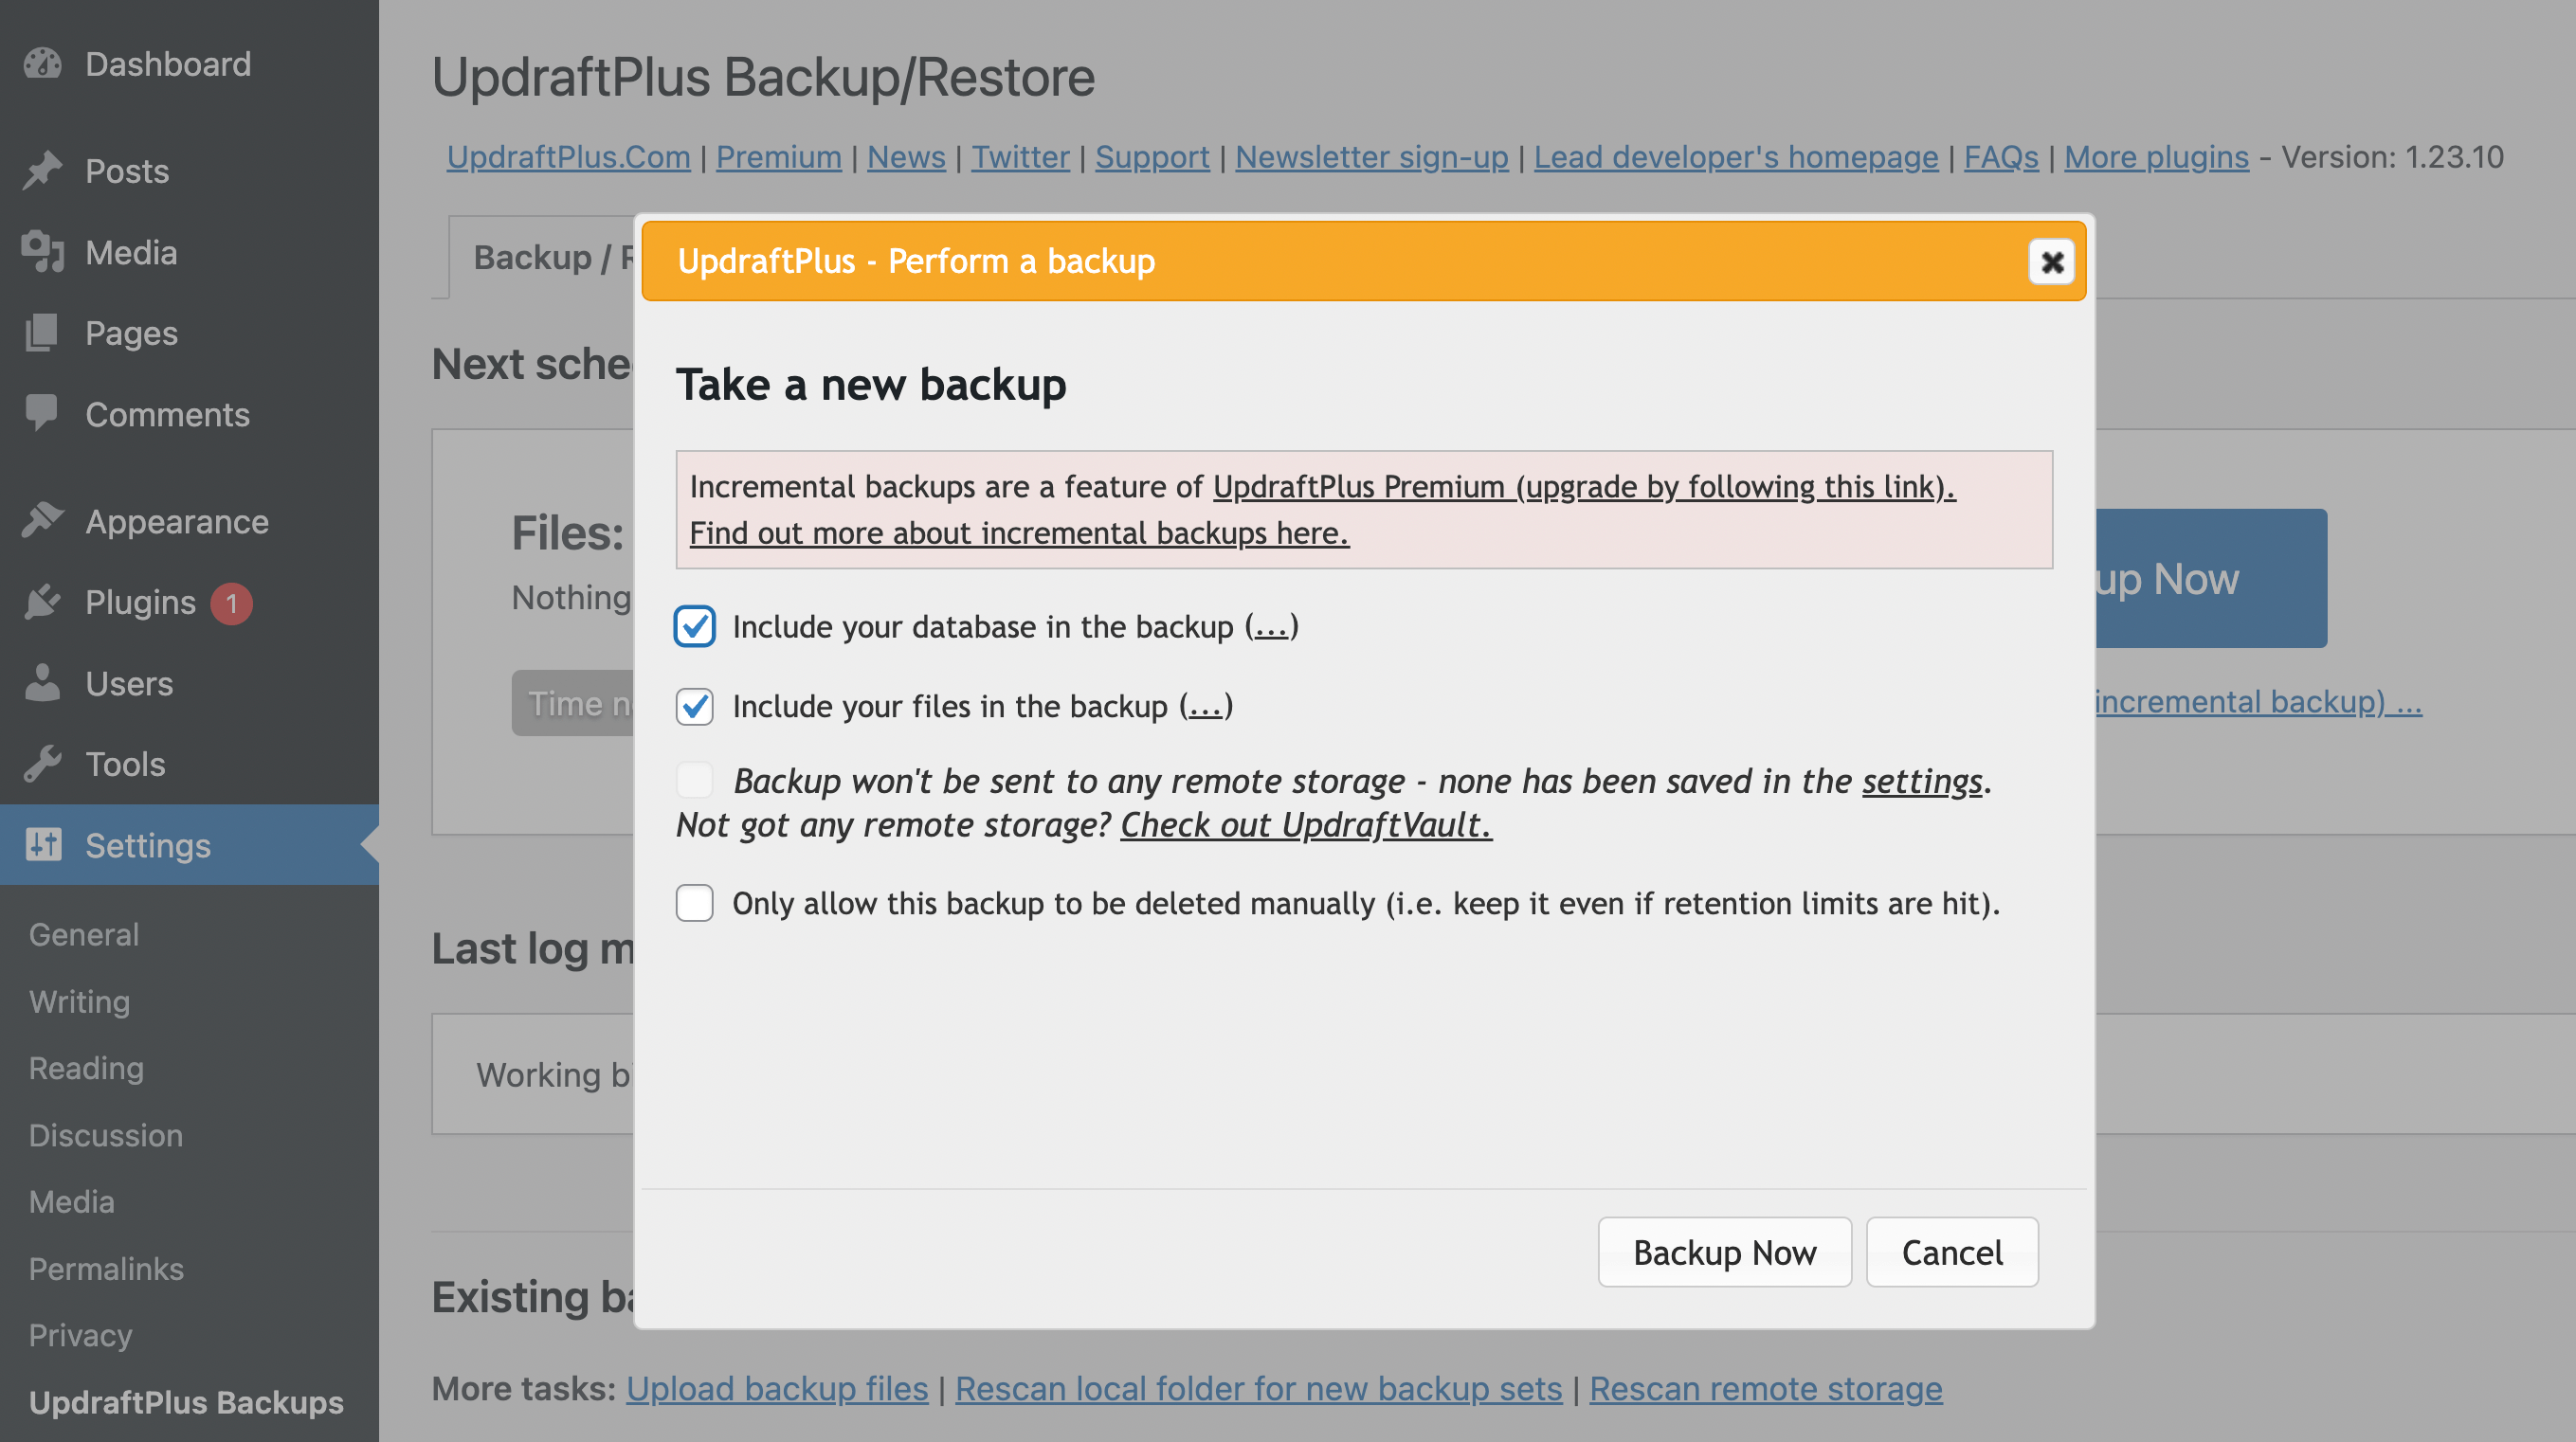Uncheck 'Include your database in the backup'
This screenshot has height=1442, width=2576.
[694, 627]
